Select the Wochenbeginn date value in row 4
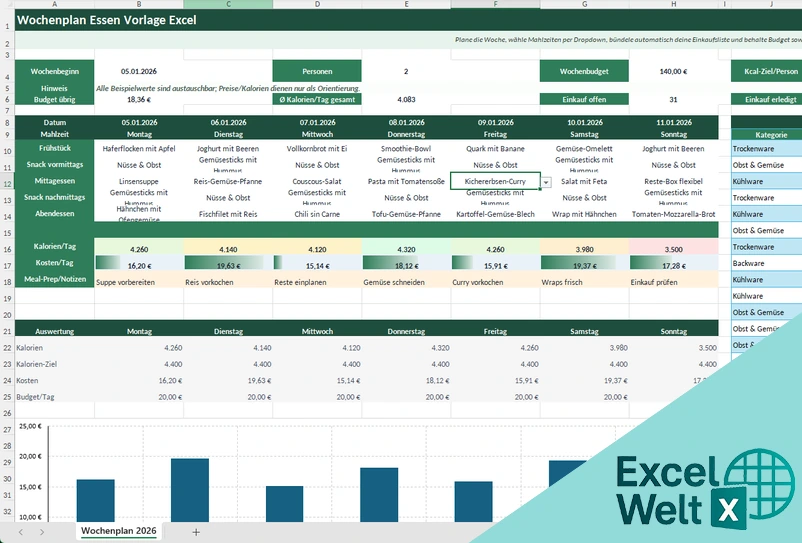Screen dimensions: 802x543 point(139,71)
